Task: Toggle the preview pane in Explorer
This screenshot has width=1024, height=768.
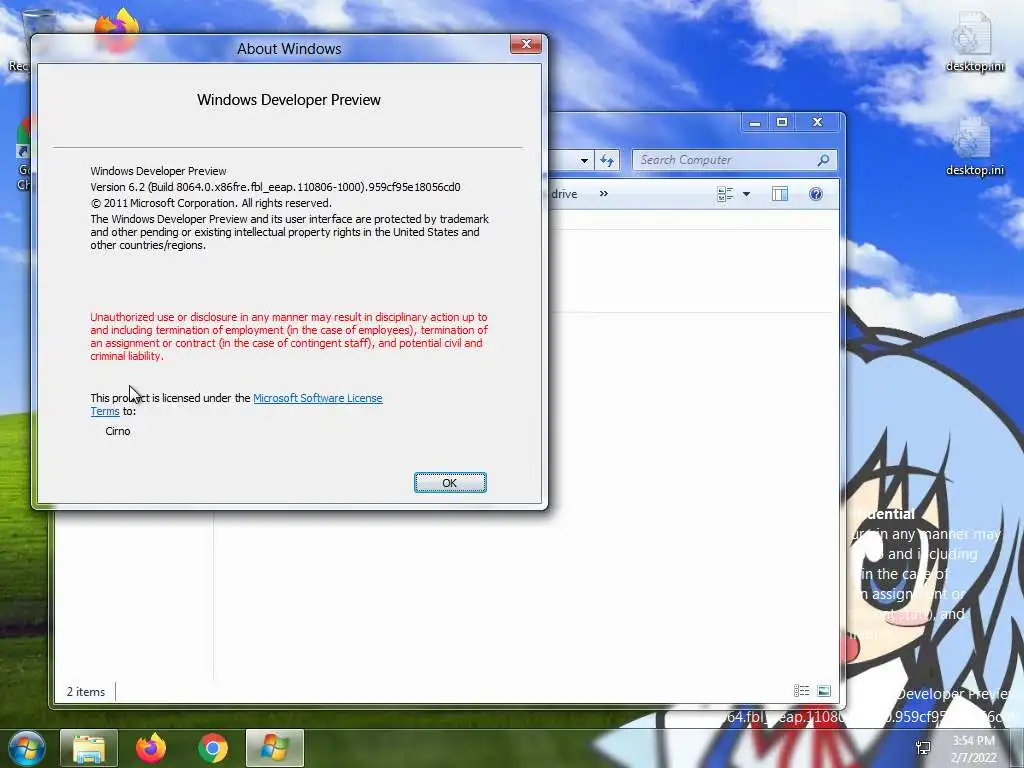Action: [780, 194]
